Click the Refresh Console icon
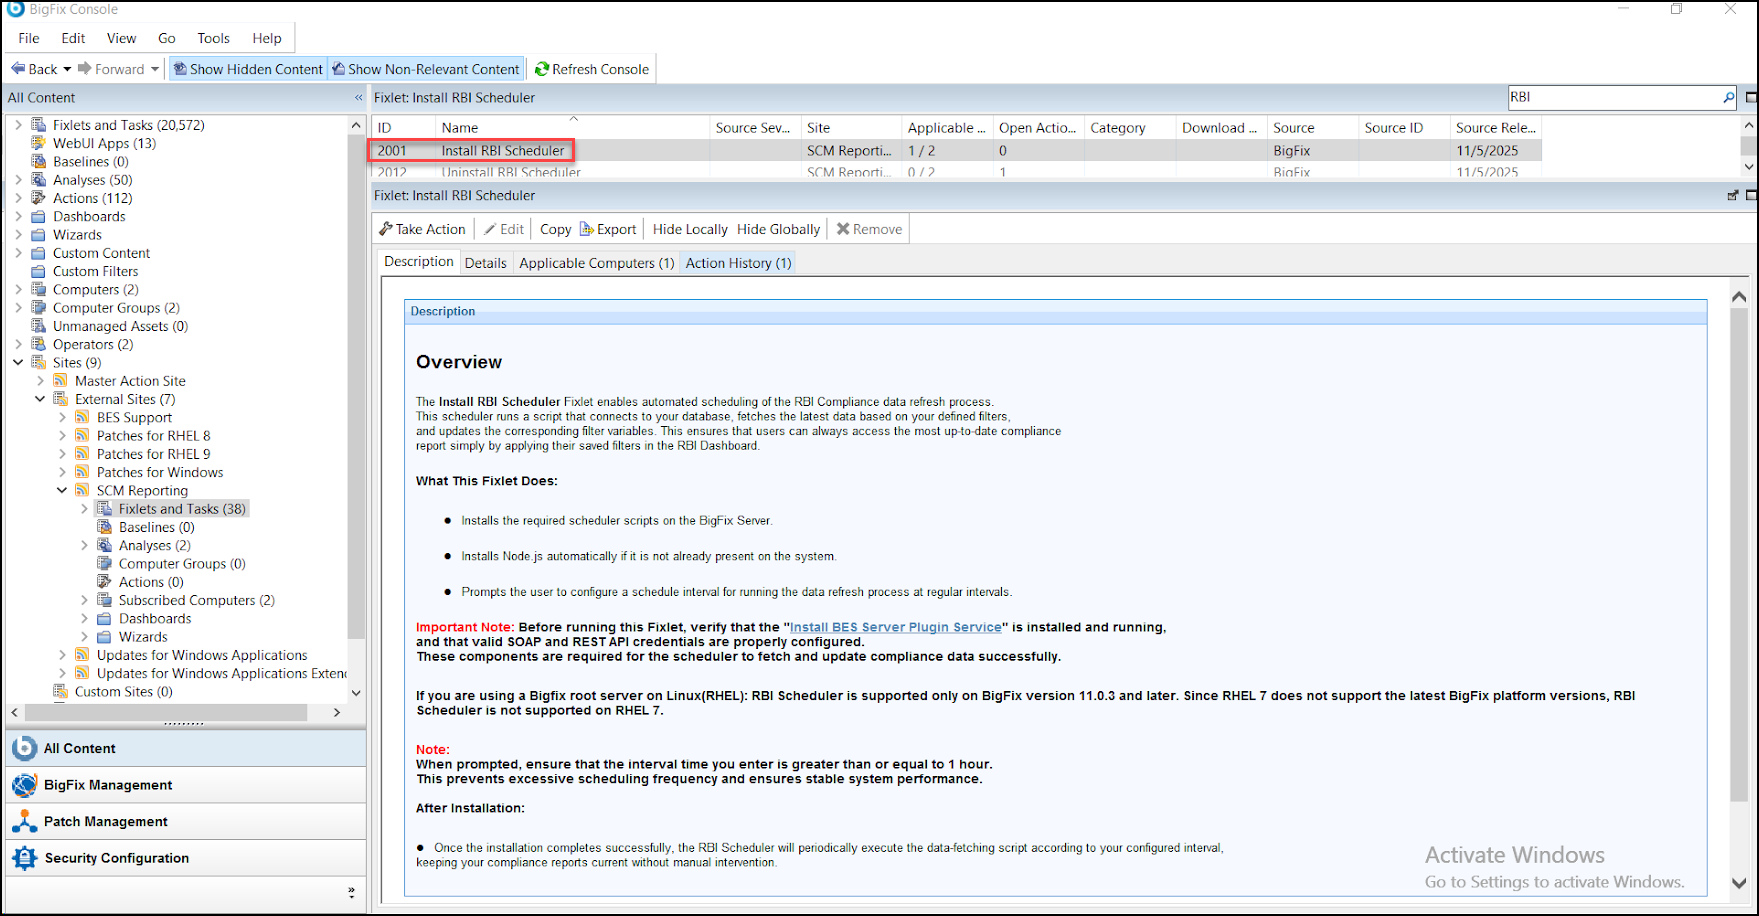This screenshot has width=1759, height=916. [x=542, y=68]
